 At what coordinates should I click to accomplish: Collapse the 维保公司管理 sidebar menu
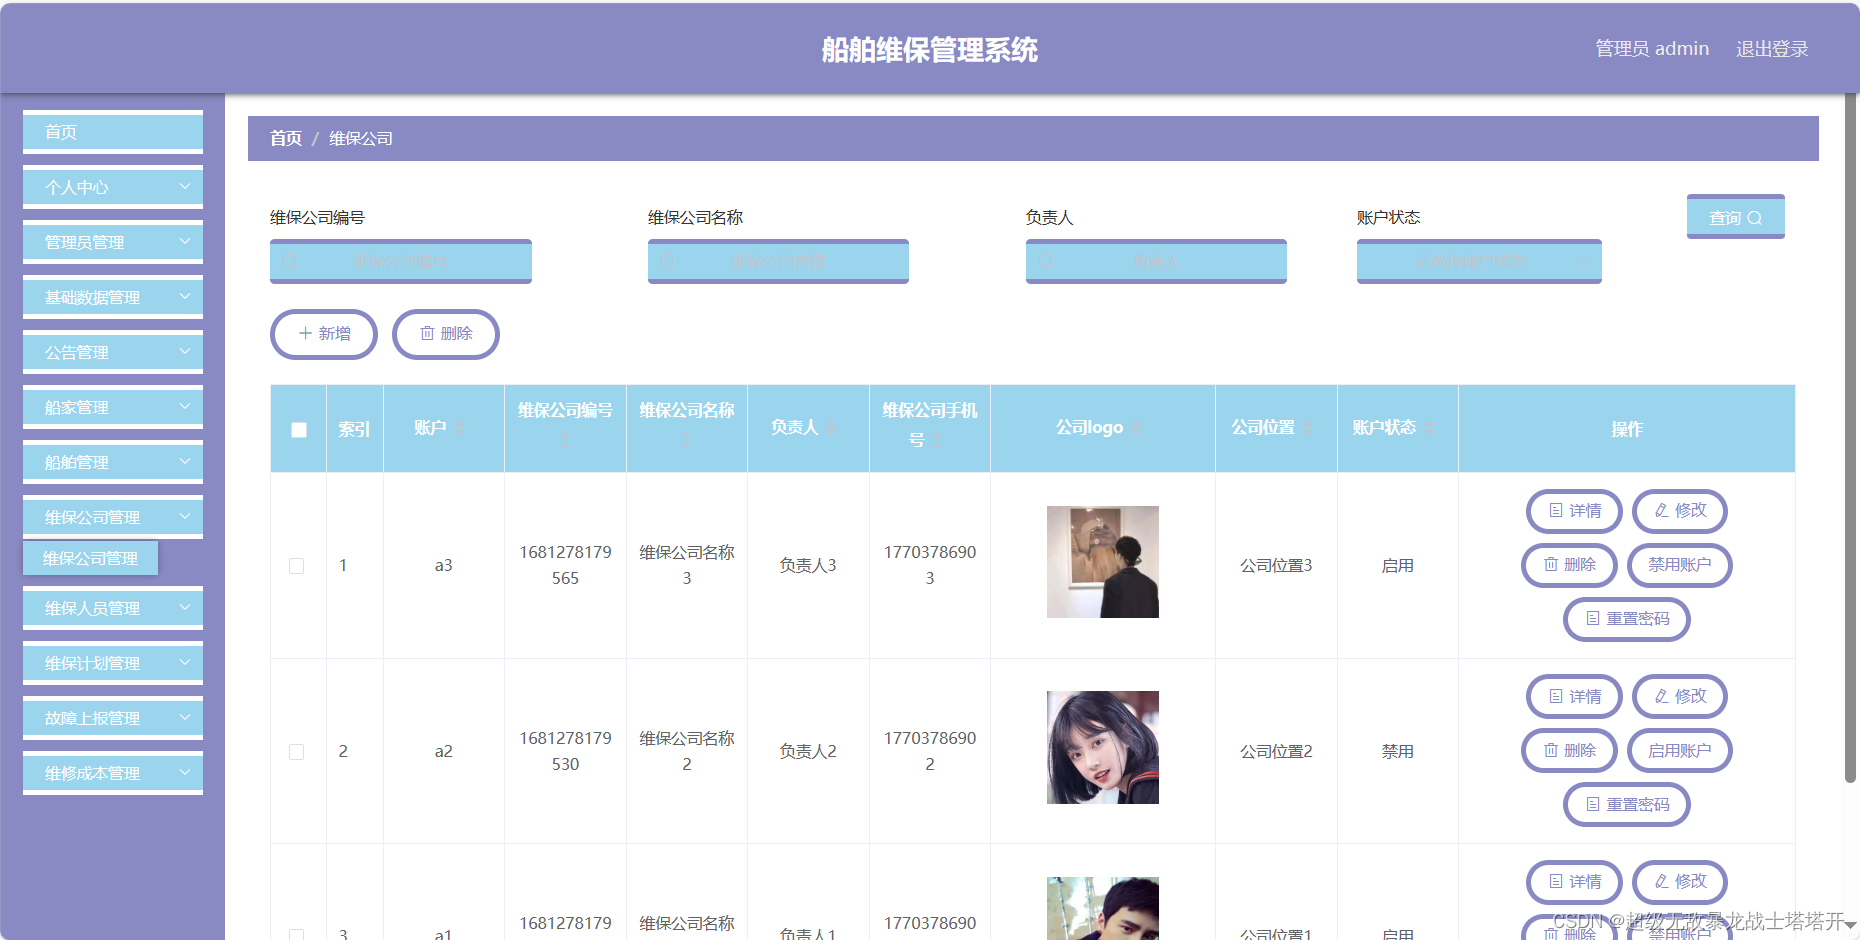click(x=113, y=517)
